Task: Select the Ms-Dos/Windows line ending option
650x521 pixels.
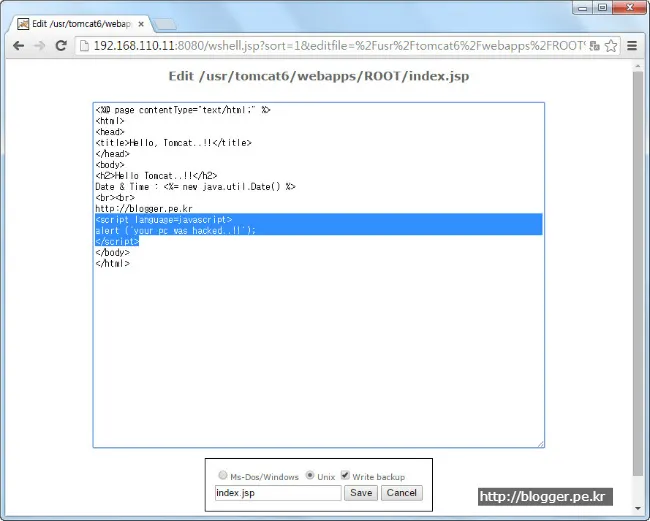Action: [222, 476]
